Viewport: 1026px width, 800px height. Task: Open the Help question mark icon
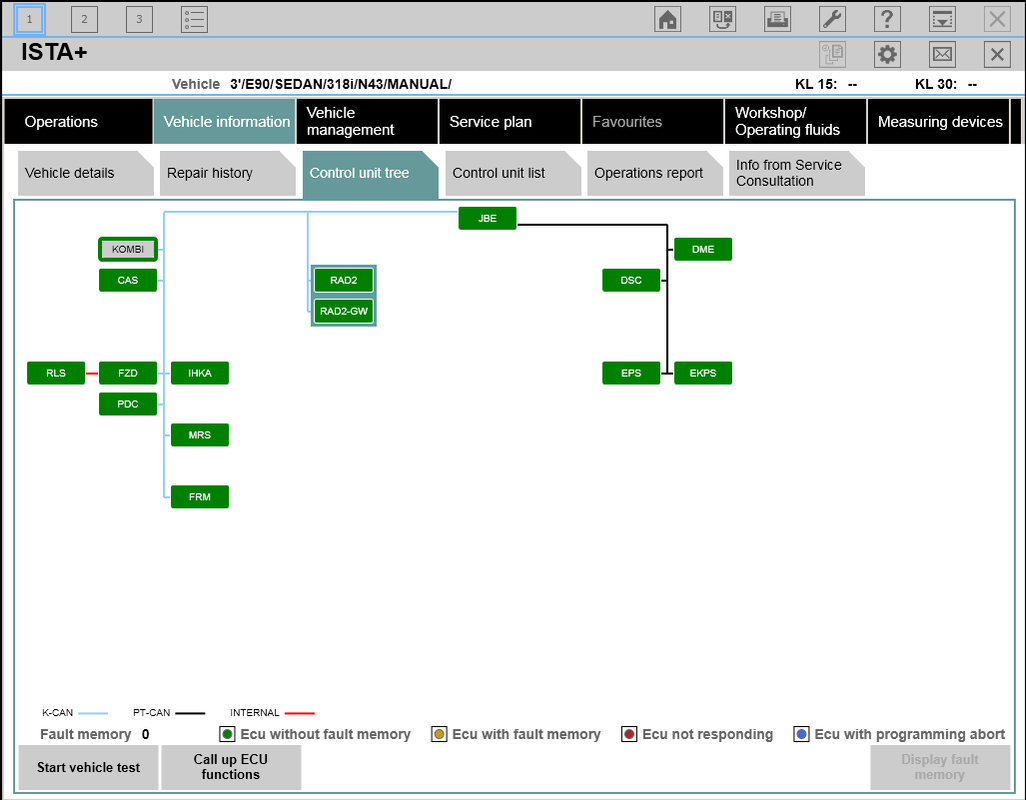[x=887, y=20]
